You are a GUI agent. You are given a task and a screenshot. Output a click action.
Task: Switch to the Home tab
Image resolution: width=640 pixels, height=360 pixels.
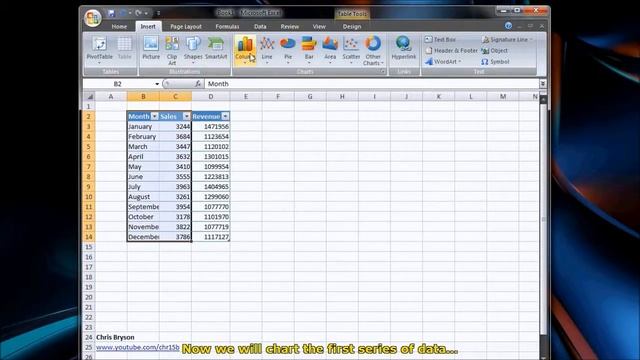pos(119,27)
